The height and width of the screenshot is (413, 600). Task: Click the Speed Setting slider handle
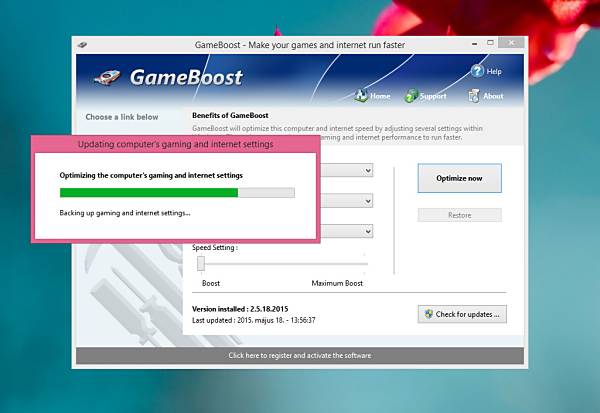point(201,263)
